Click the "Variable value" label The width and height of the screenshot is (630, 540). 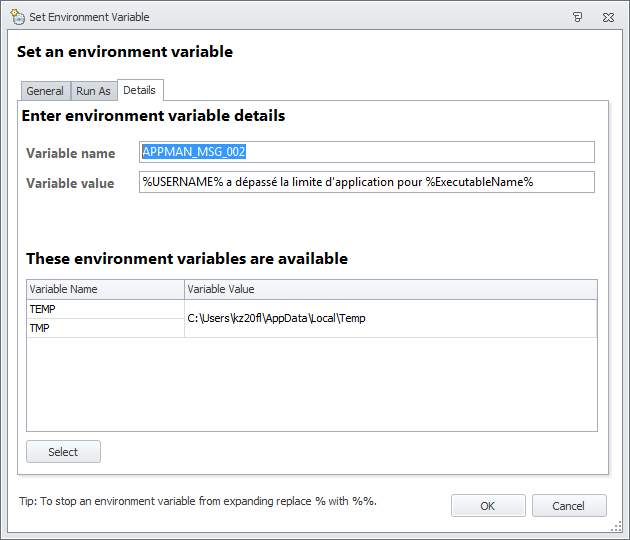click(70, 183)
